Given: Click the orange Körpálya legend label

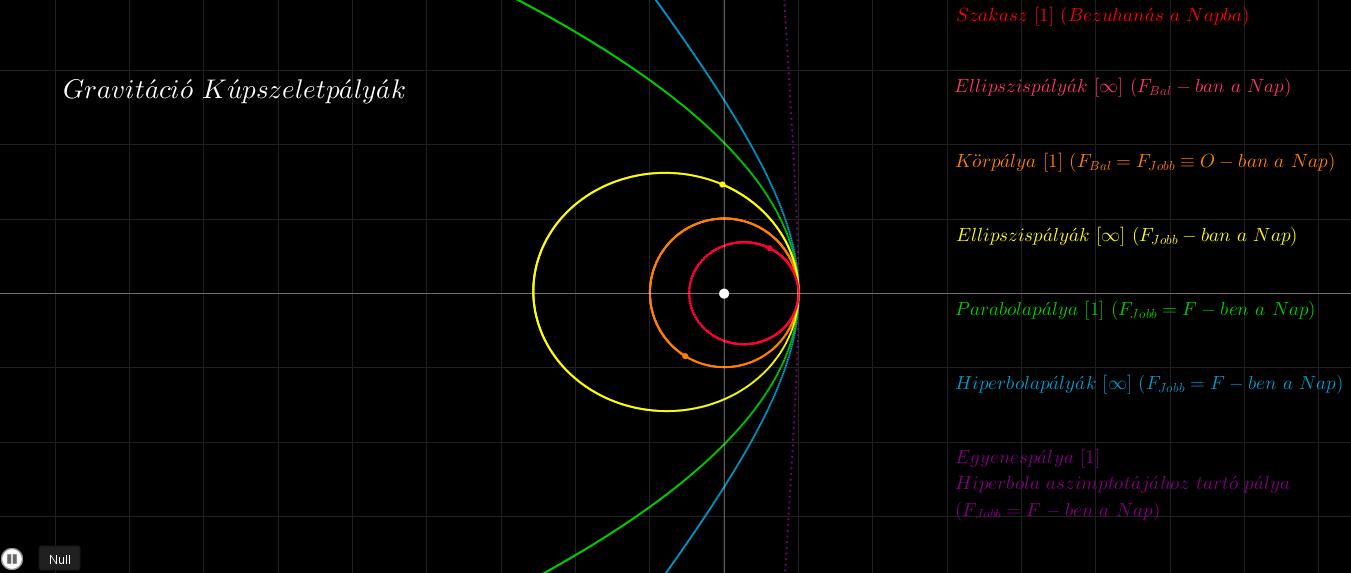Looking at the screenshot, I should pos(1144,161).
